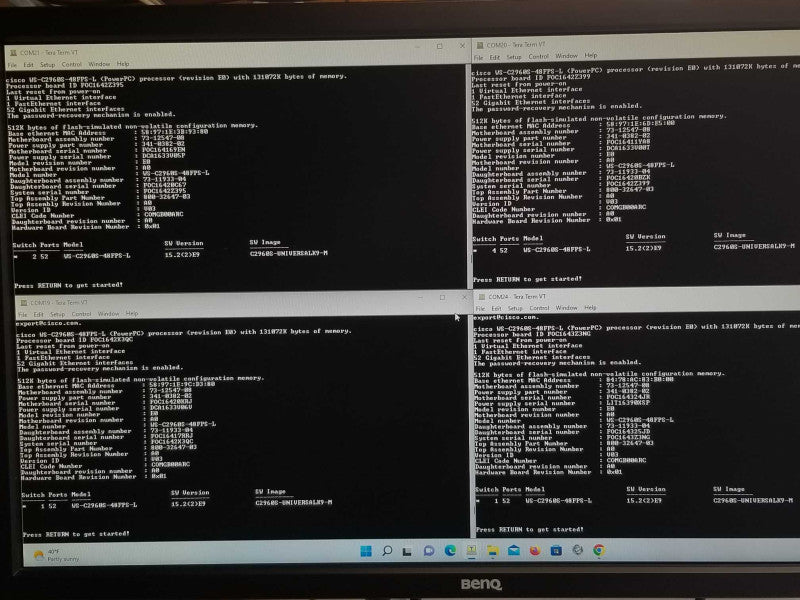Open taskbar Search magnifier
Screen dimensions: 800x600
[387, 551]
